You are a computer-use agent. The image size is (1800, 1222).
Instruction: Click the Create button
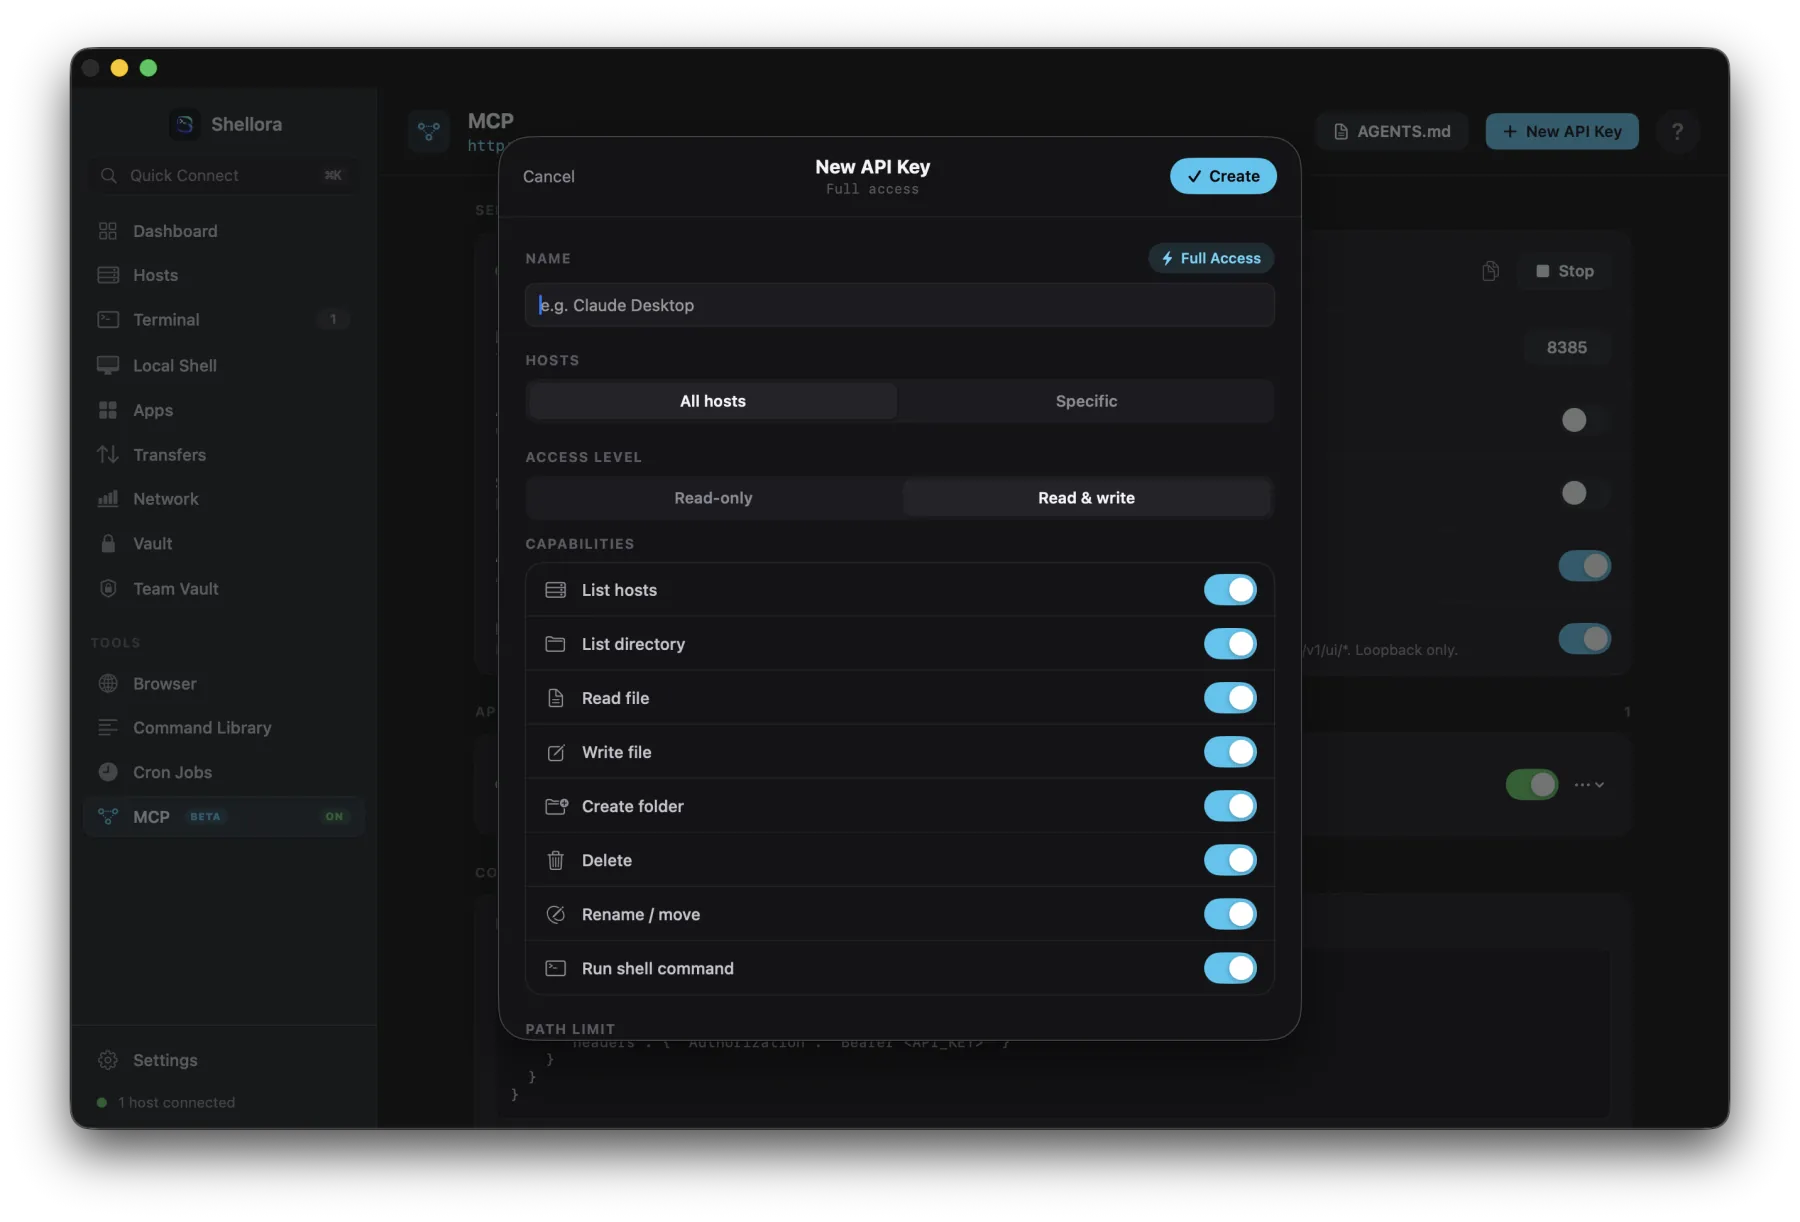pos(1223,176)
